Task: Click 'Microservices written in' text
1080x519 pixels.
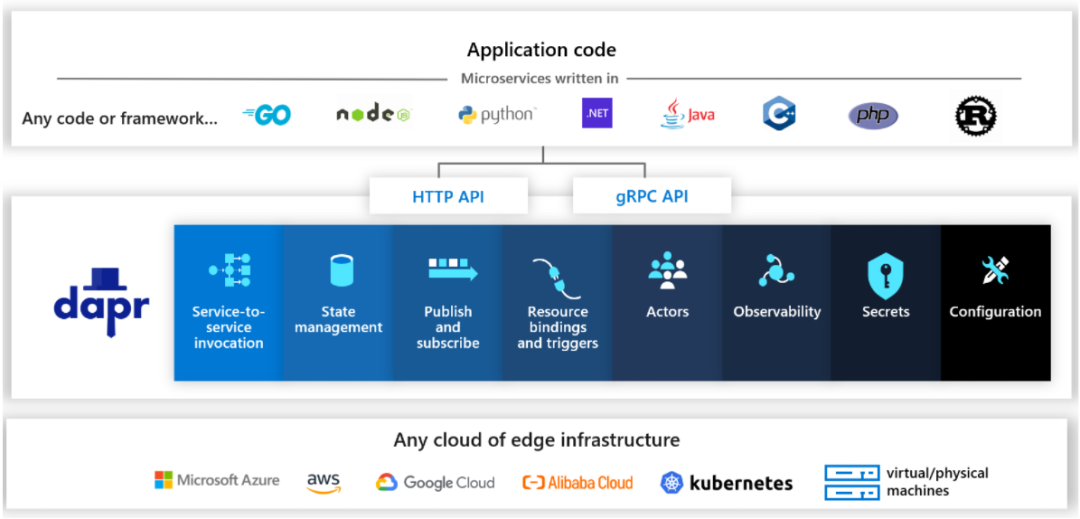Action: (539, 78)
